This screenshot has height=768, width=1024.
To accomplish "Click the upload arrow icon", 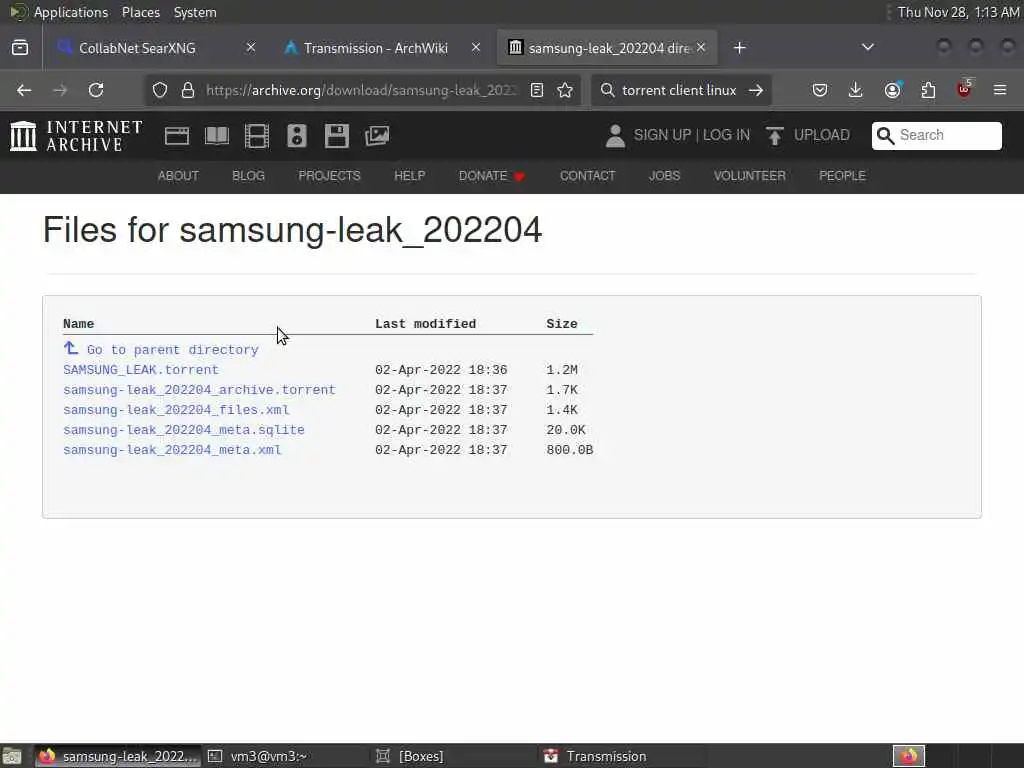I will pos(775,136).
